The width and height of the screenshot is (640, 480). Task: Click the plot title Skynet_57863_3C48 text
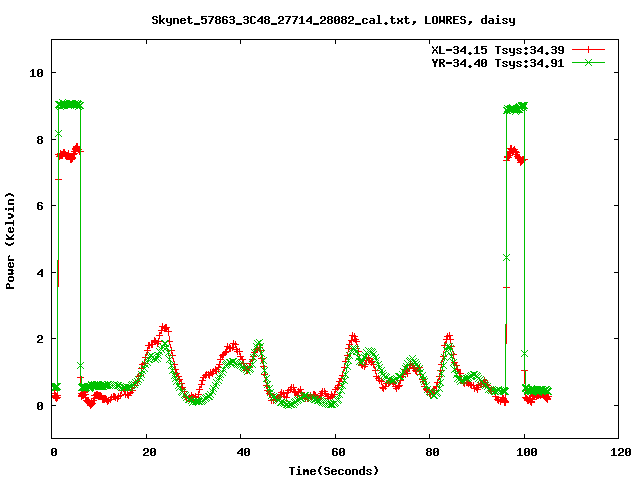pyautogui.click(x=333, y=20)
